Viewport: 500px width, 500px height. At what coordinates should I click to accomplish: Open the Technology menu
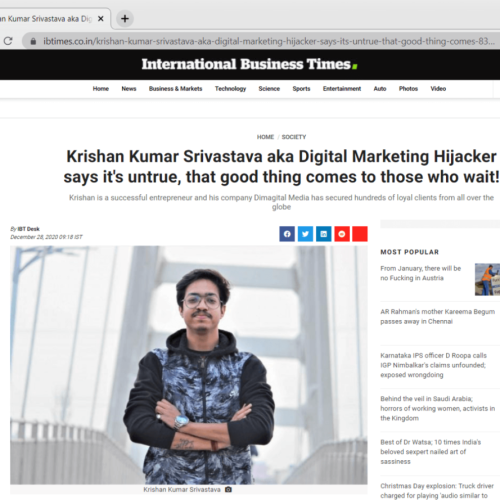coord(230,89)
